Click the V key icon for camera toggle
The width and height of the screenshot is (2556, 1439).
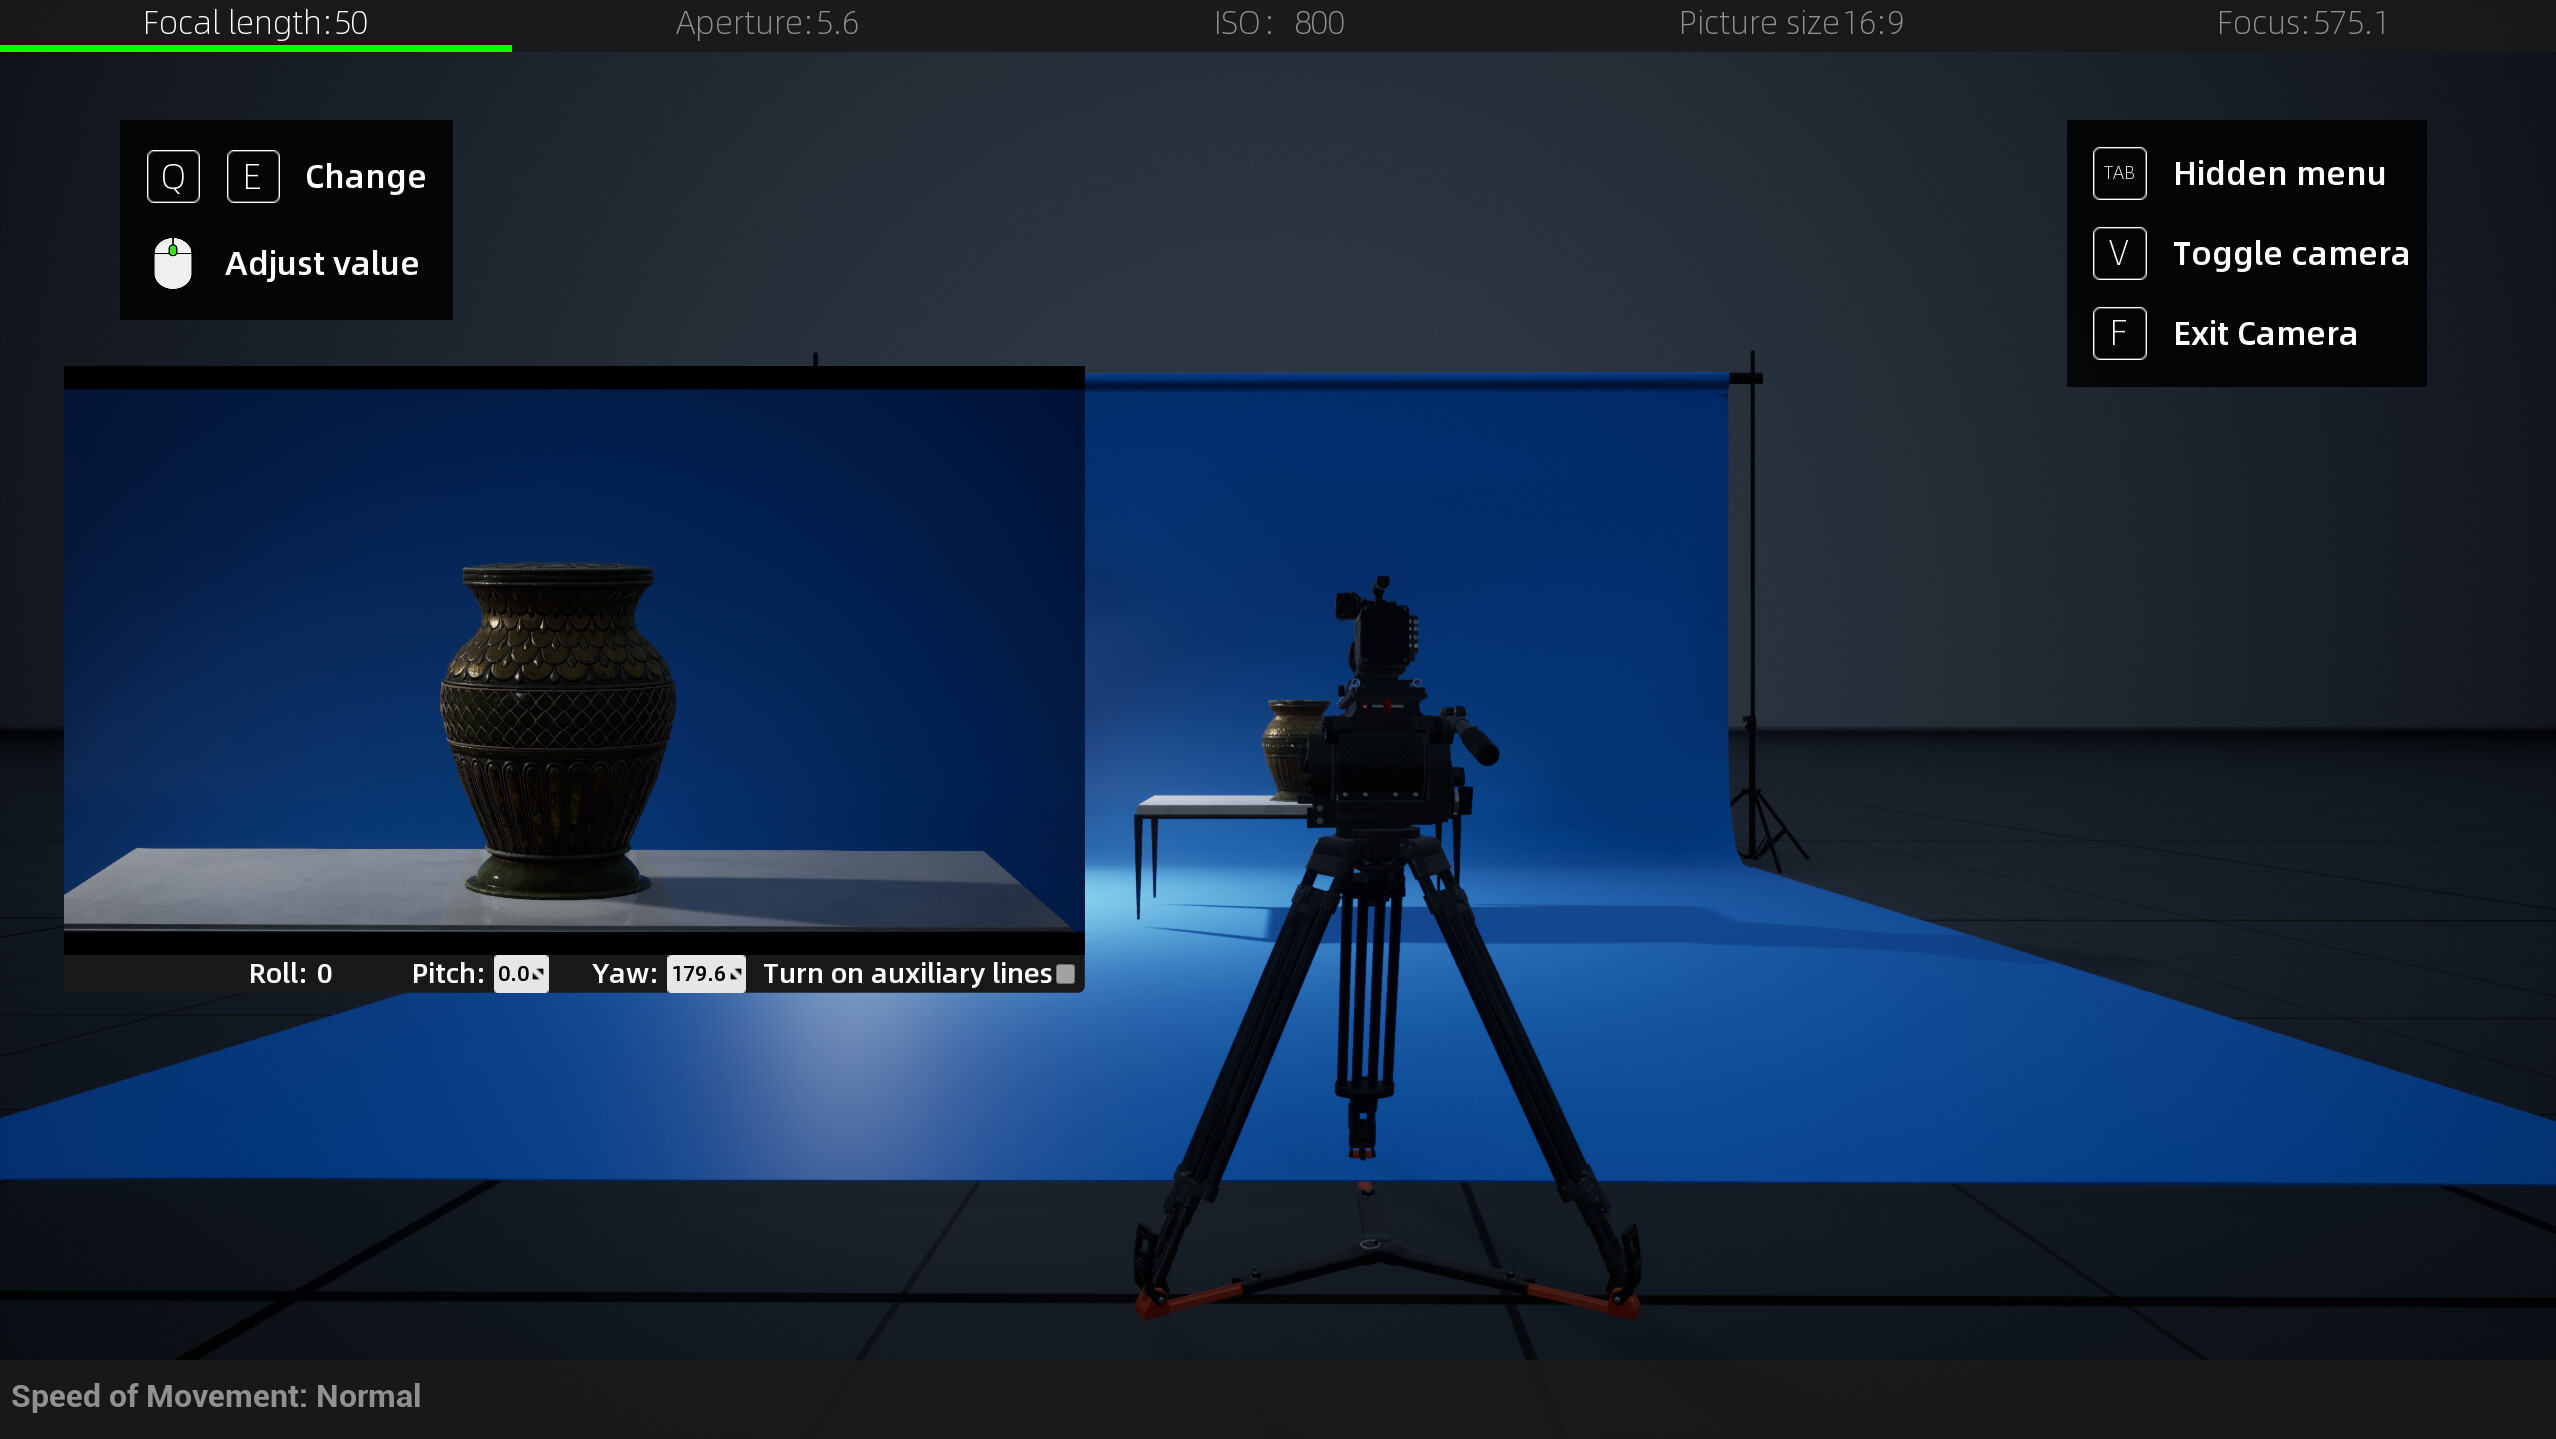point(2118,252)
